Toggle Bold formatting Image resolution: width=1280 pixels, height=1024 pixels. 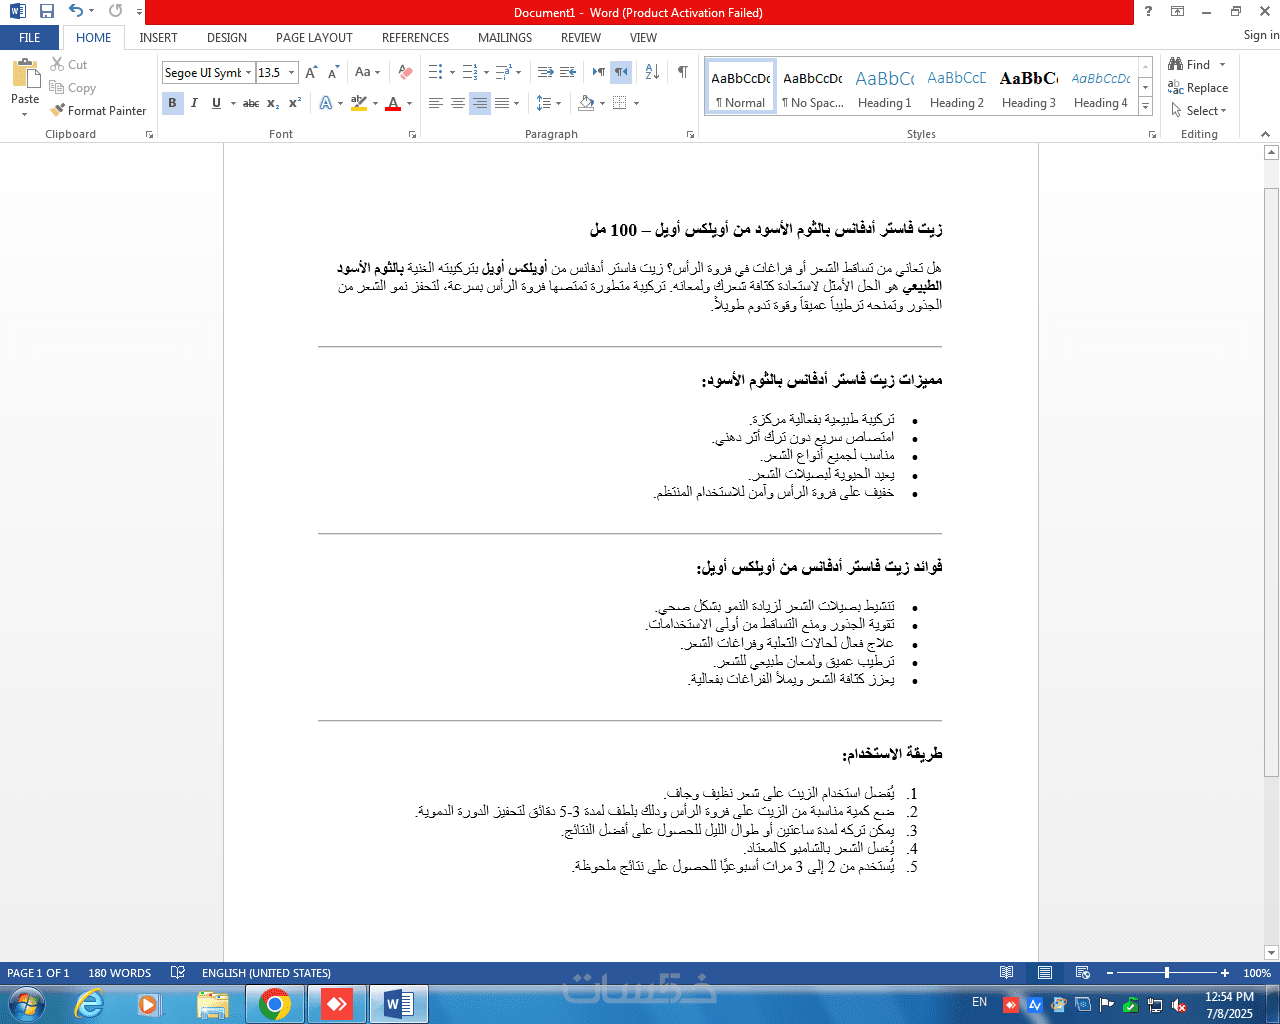point(172,103)
